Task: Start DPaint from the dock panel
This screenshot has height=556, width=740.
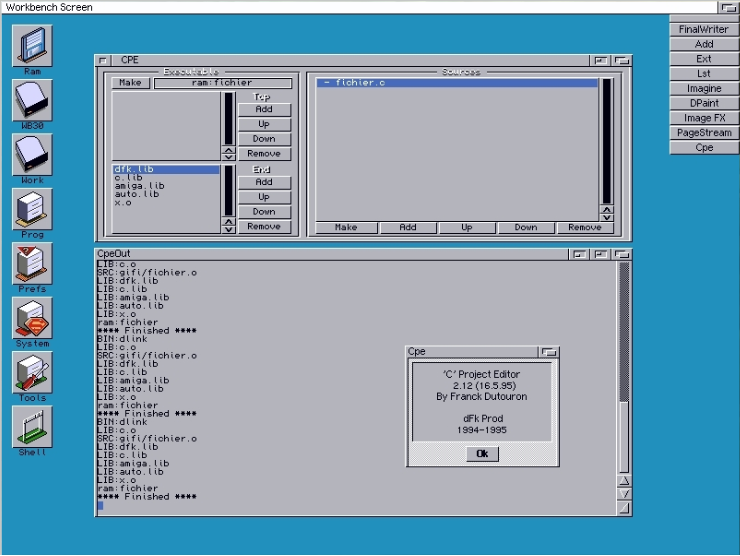Action: 704,103
